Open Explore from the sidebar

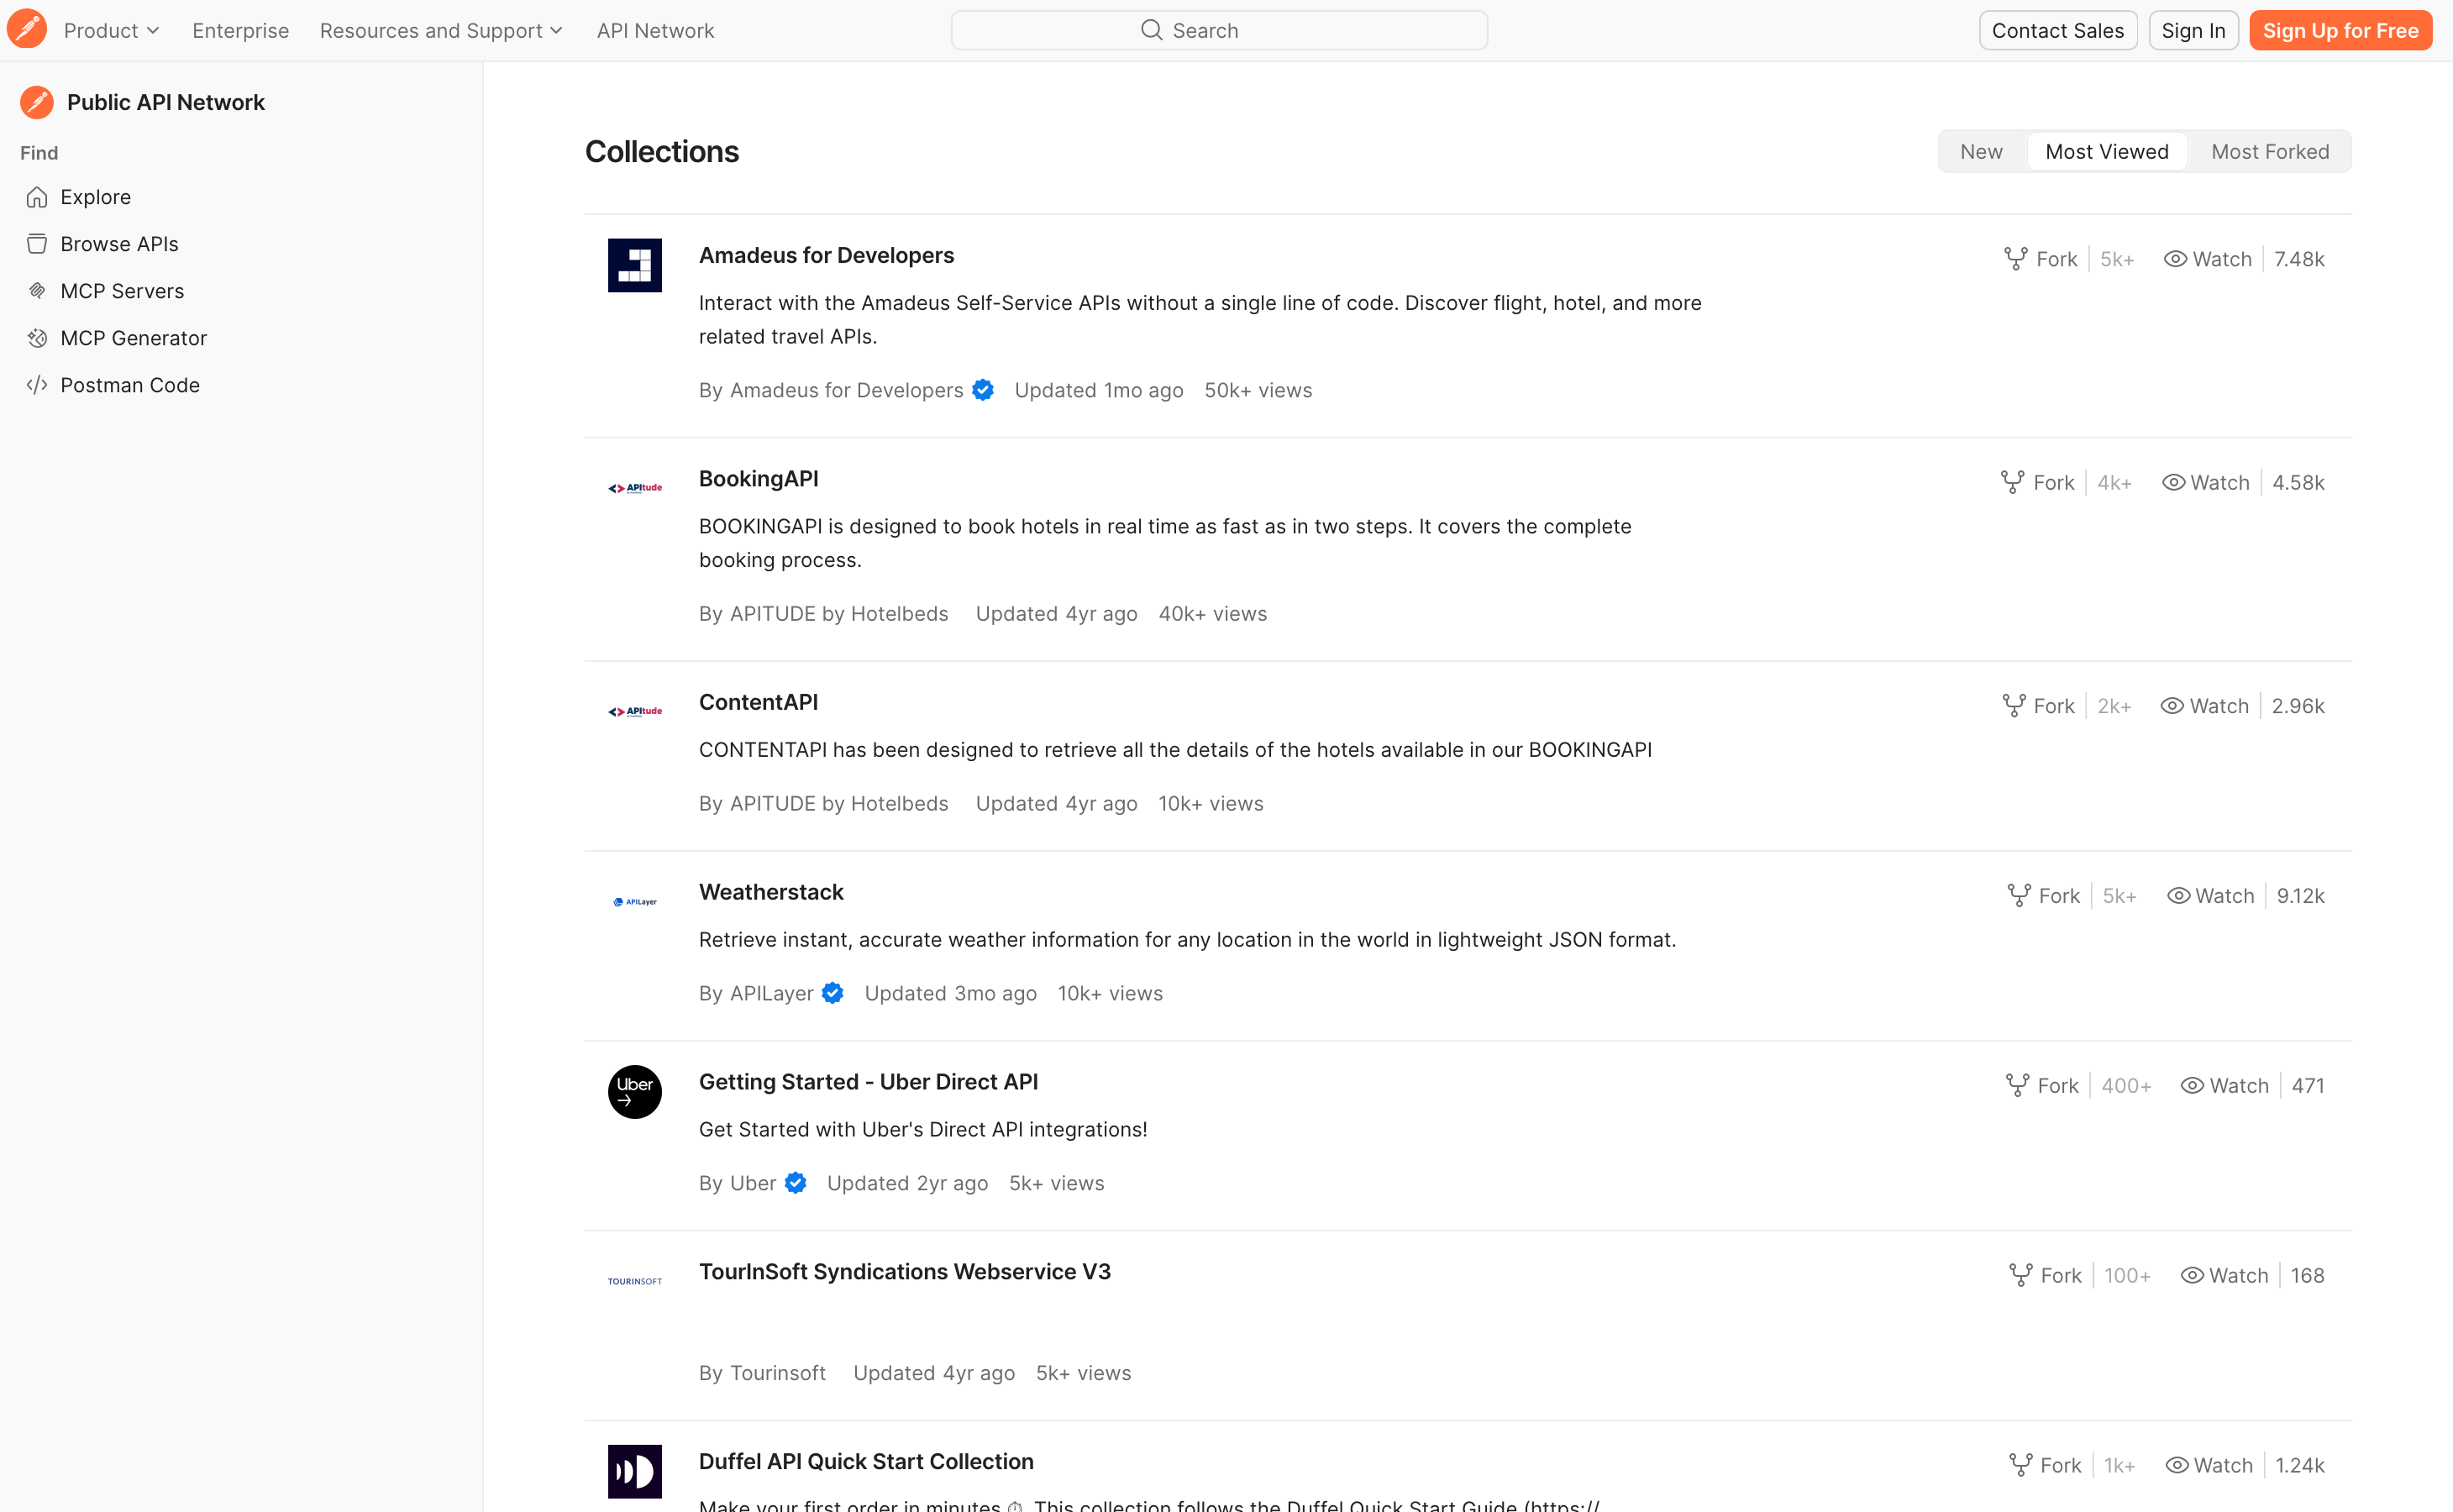[x=95, y=197]
